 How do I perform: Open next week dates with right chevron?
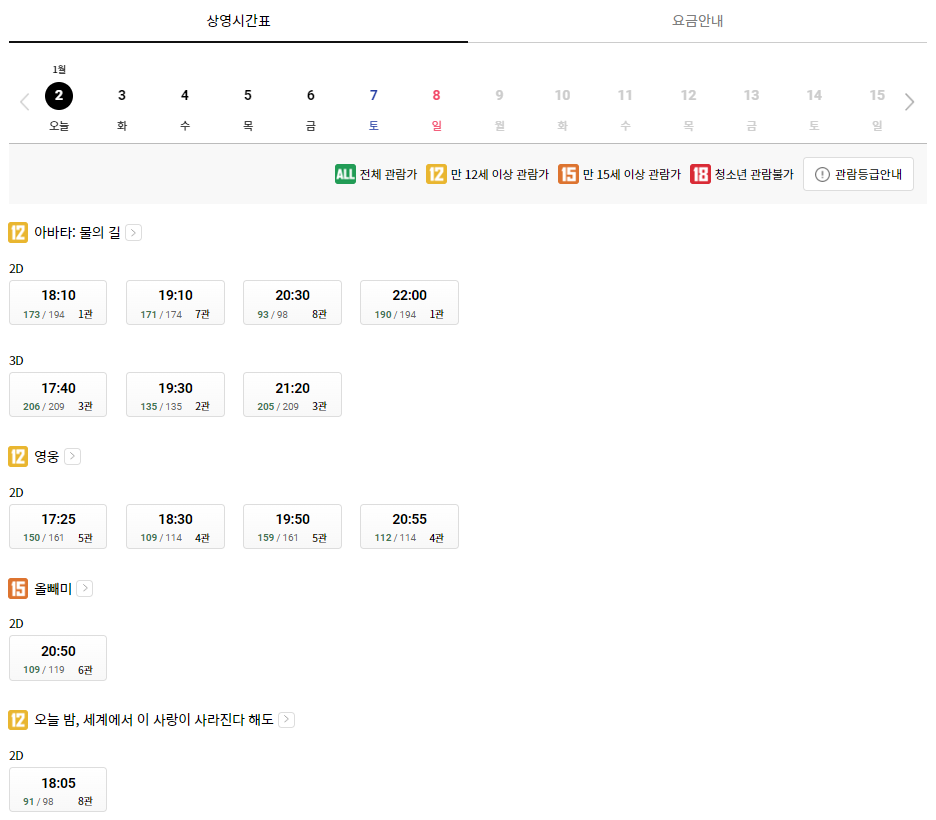tap(909, 101)
